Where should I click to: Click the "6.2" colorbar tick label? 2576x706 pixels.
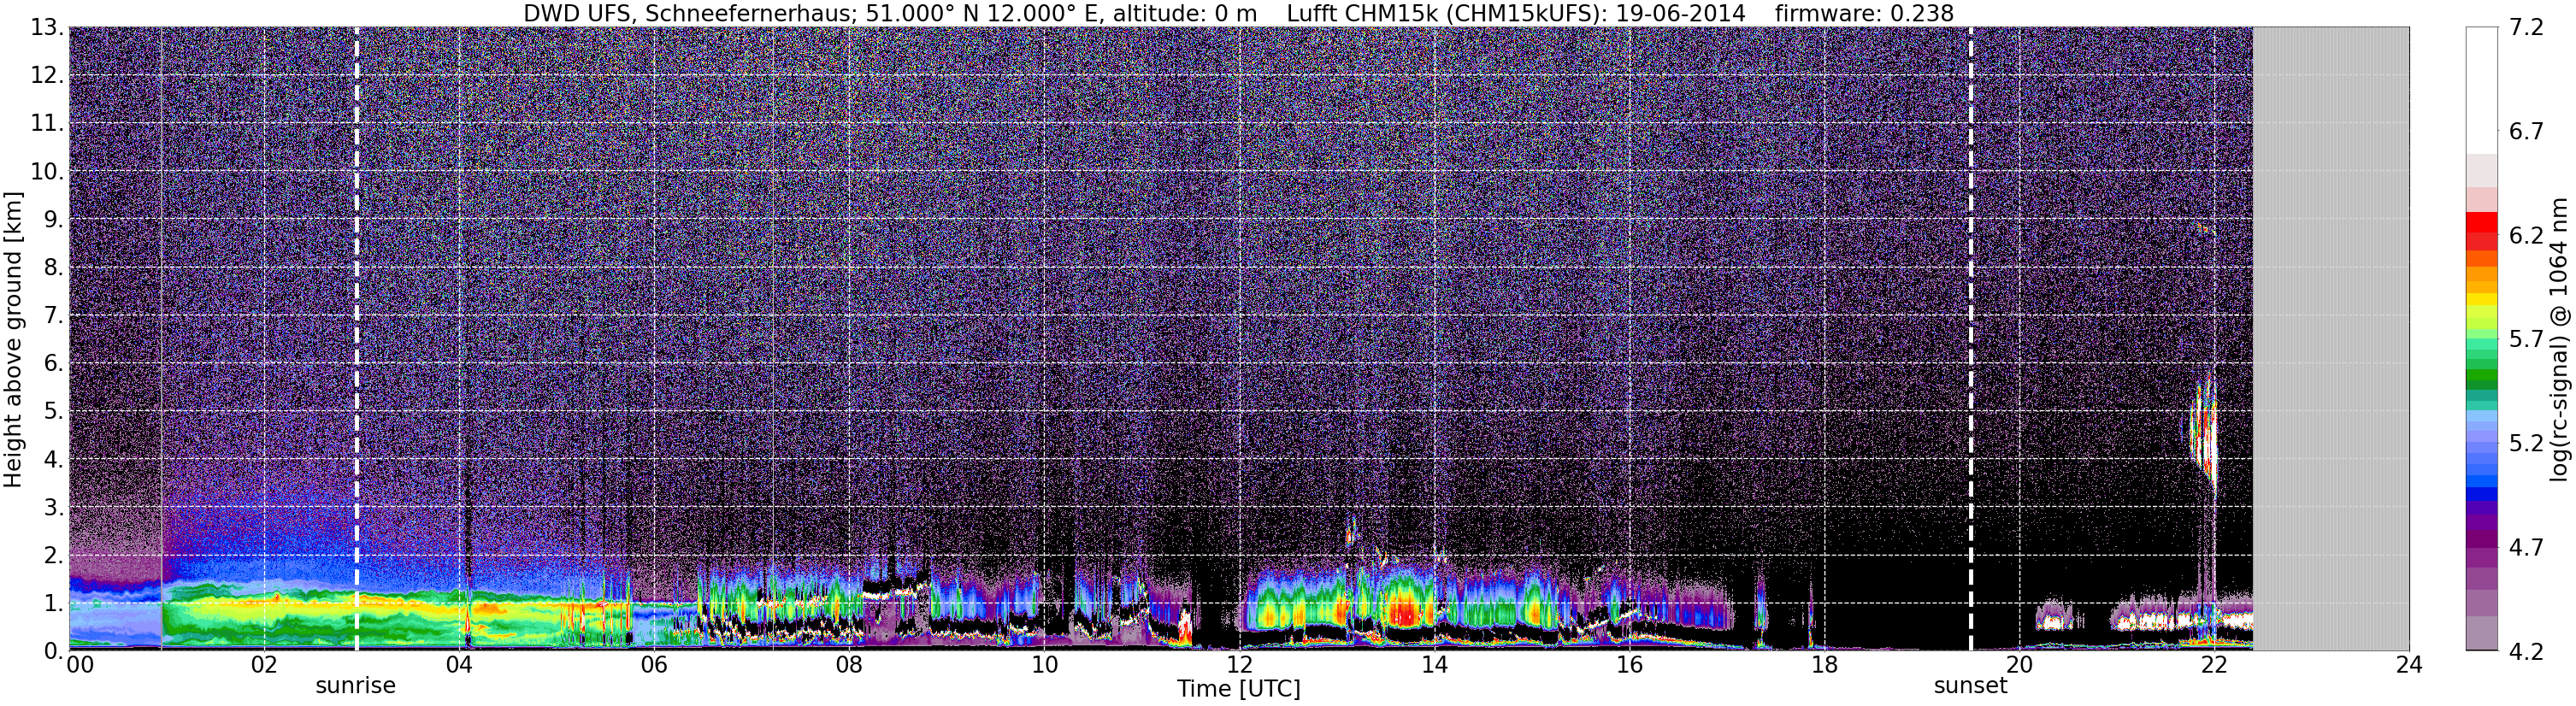(x=2526, y=236)
